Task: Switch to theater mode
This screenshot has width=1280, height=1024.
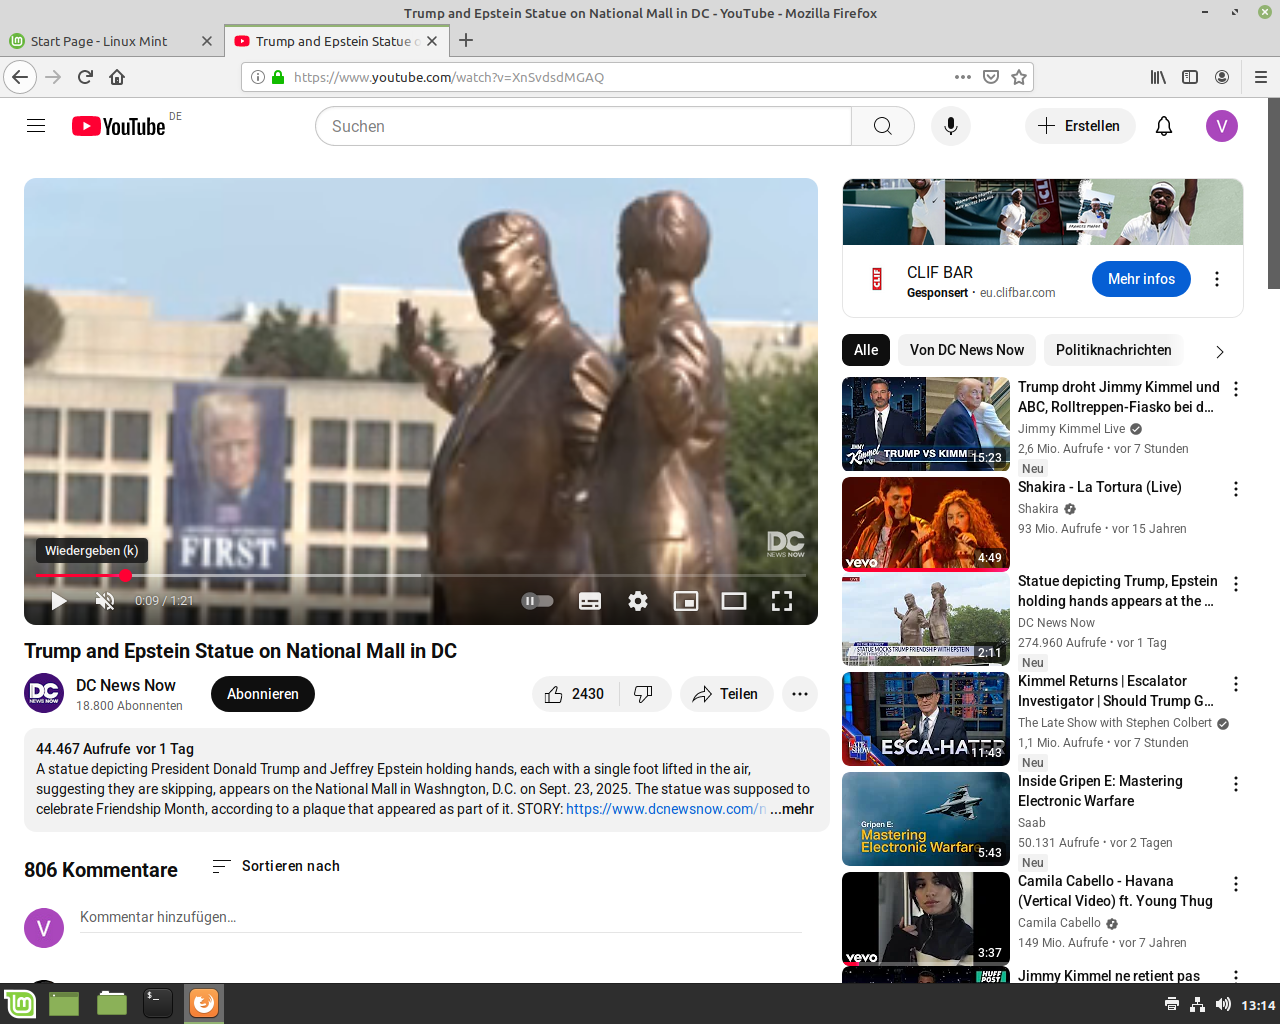Action: pyautogui.click(x=734, y=601)
